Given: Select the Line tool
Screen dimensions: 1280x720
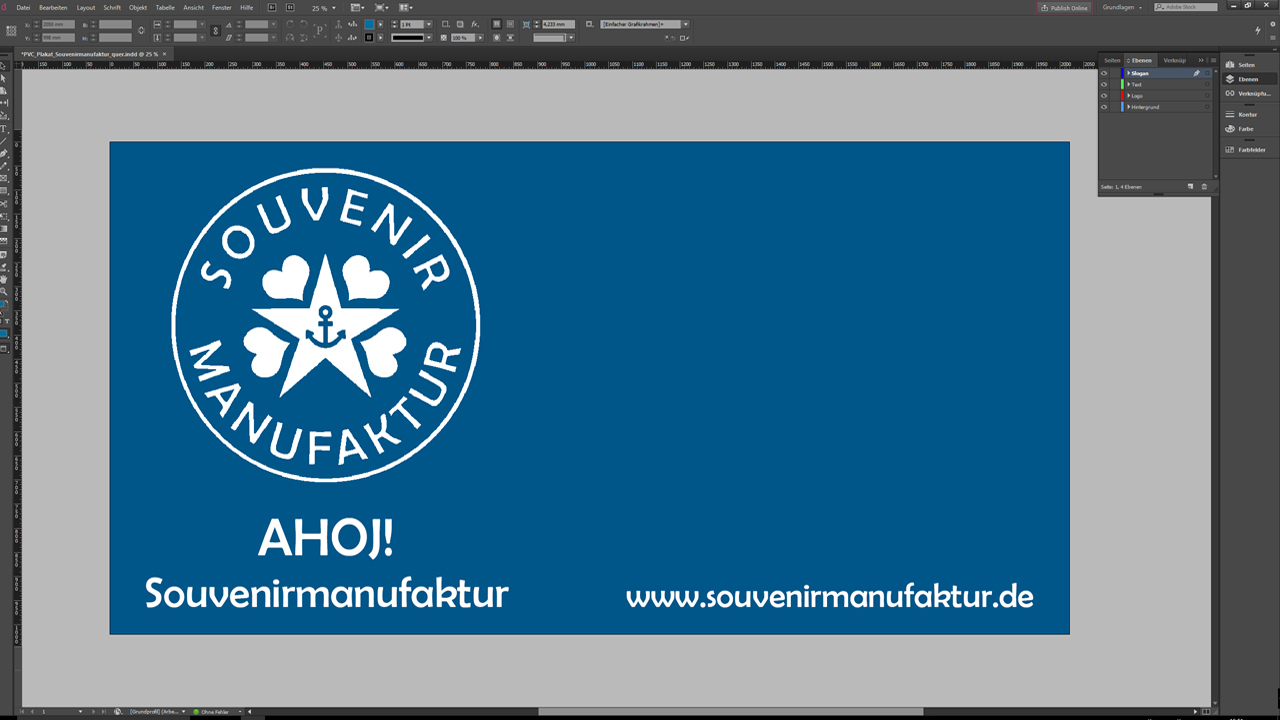Looking at the screenshot, I should click(x=5, y=139).
